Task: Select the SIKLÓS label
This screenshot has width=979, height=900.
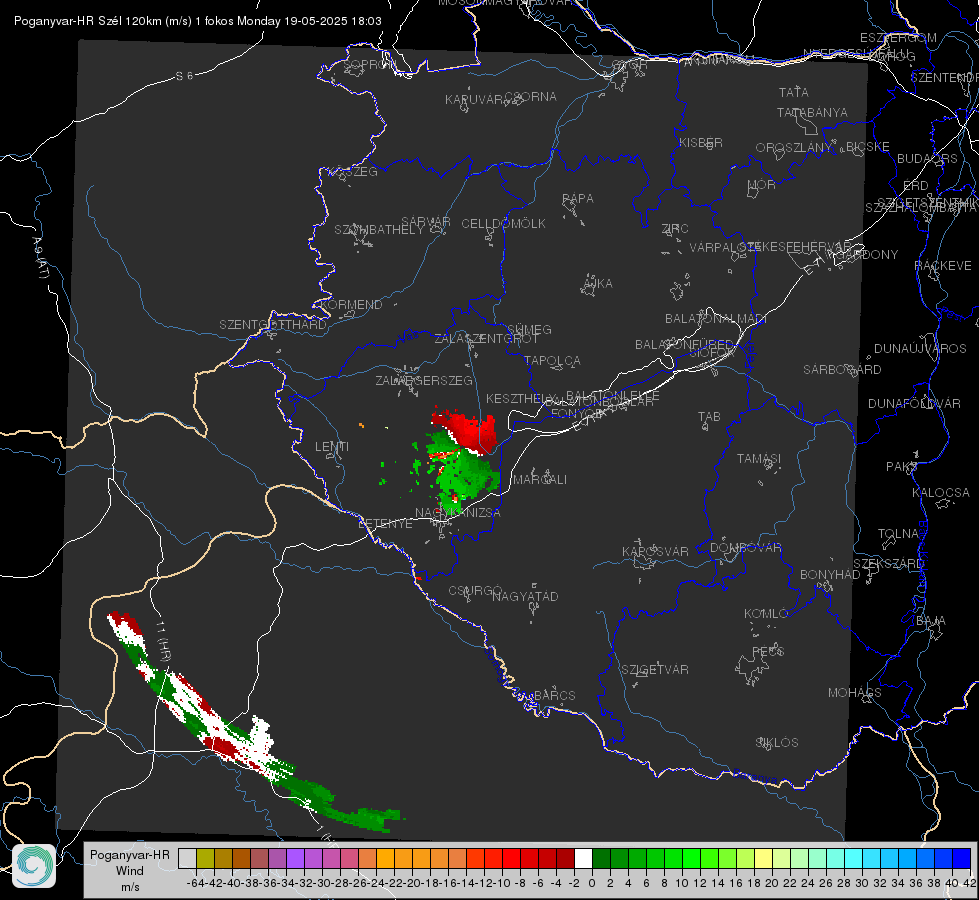Action: [x=777, y=743]
